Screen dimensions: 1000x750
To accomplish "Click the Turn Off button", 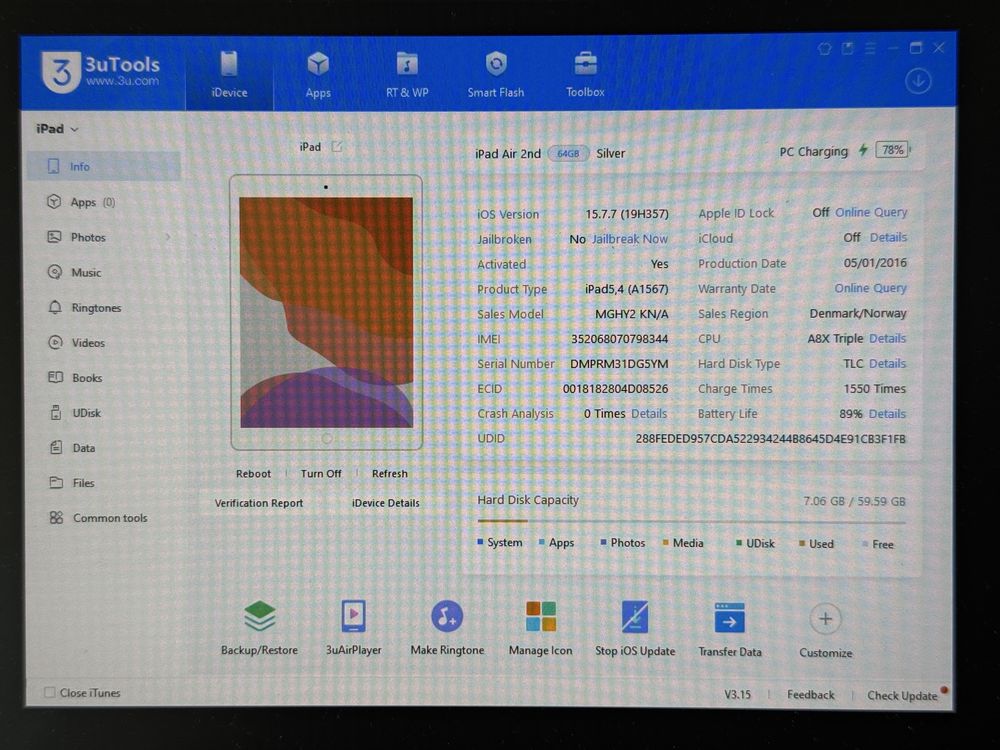I will click(321, 474).
